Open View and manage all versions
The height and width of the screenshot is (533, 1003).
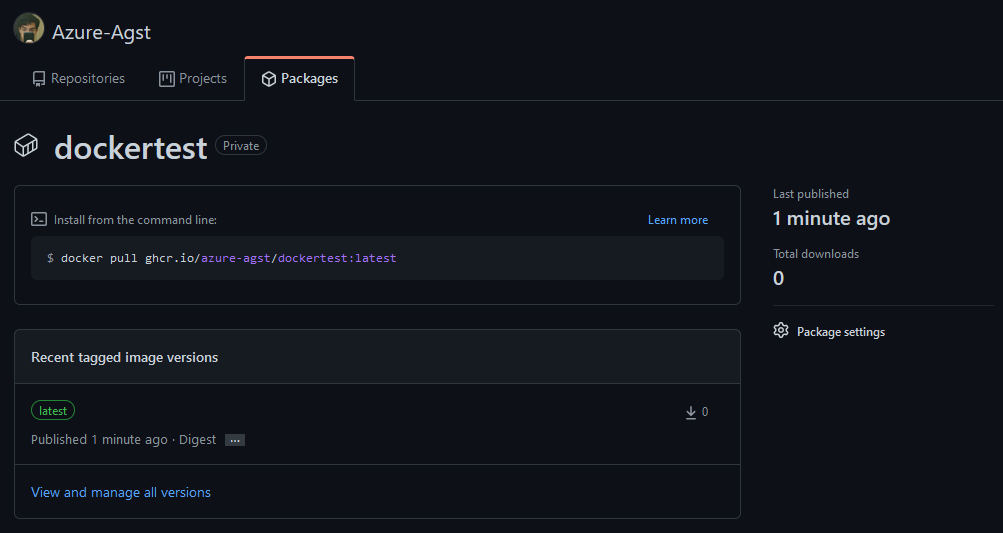pyautogui.click(x=121, y=492)
